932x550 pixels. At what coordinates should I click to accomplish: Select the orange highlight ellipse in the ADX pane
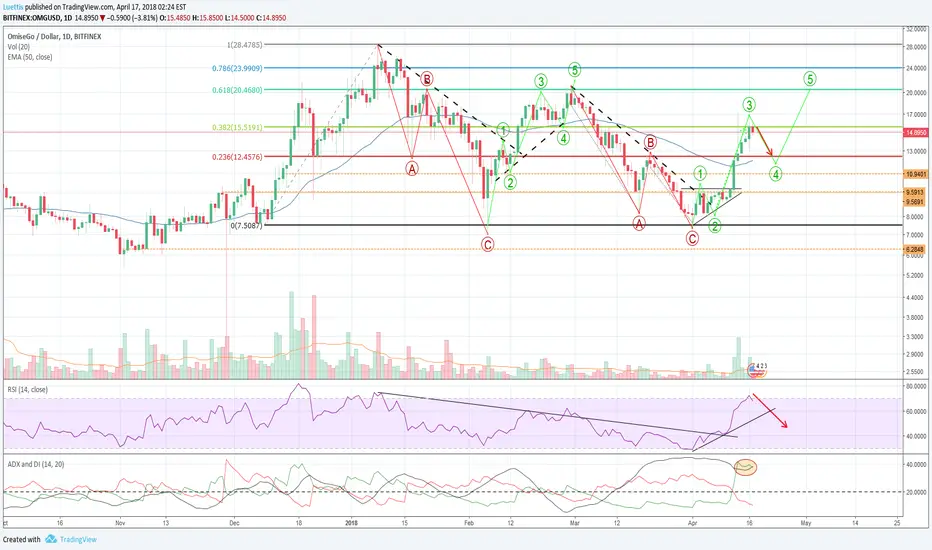(745, 467)
